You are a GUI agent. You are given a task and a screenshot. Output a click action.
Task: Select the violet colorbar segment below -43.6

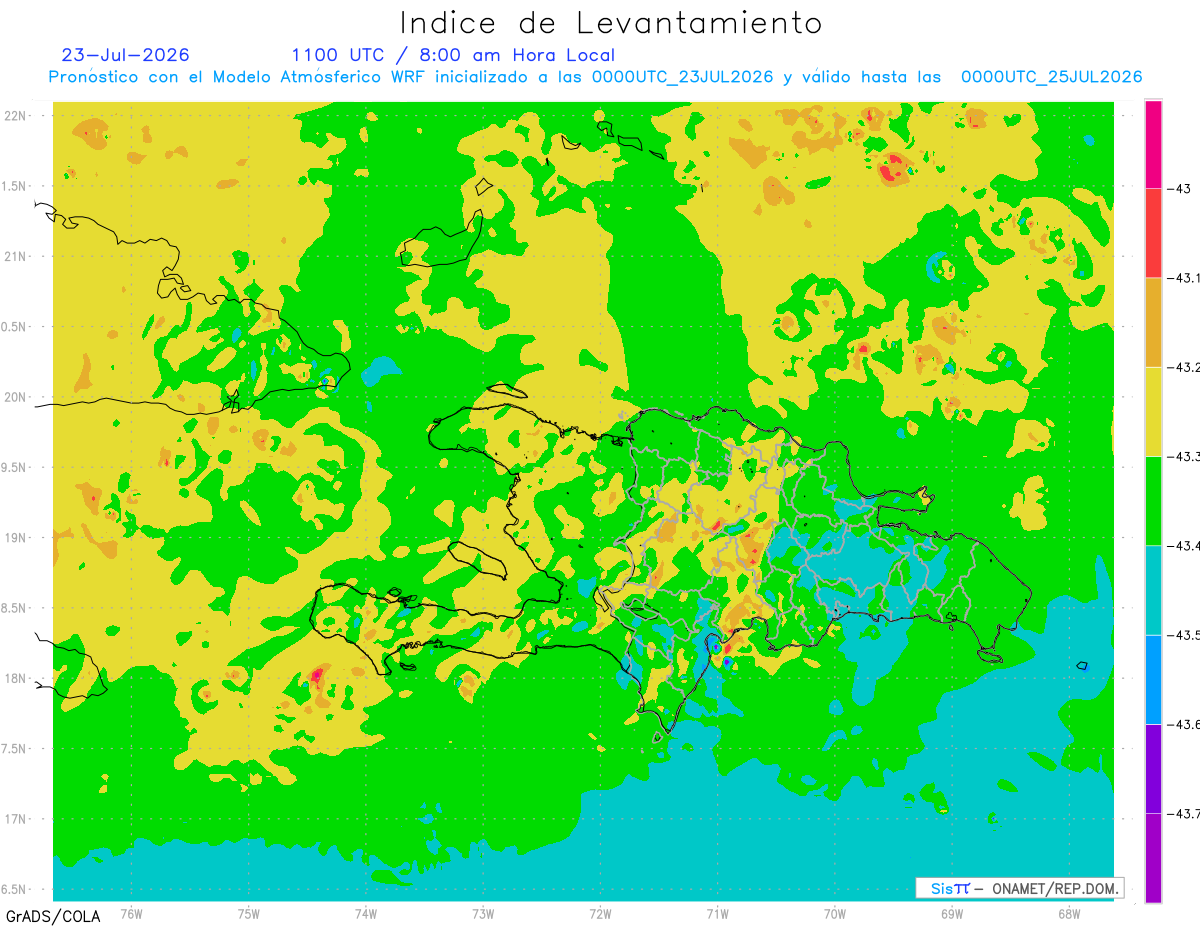1153,768
